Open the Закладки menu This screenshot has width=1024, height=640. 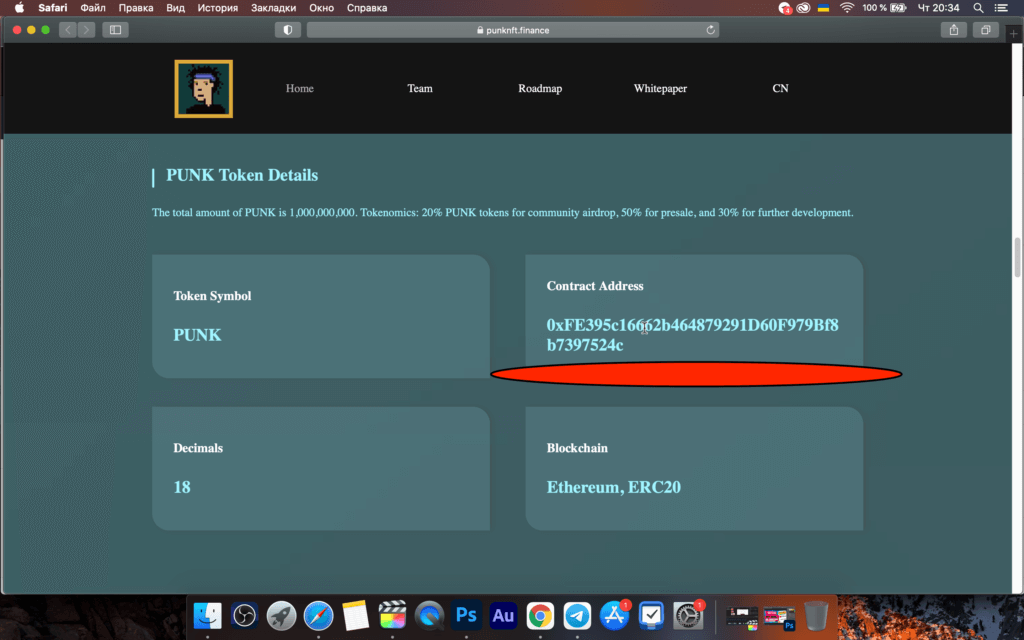pyautogui.click(x=273, y=8)
